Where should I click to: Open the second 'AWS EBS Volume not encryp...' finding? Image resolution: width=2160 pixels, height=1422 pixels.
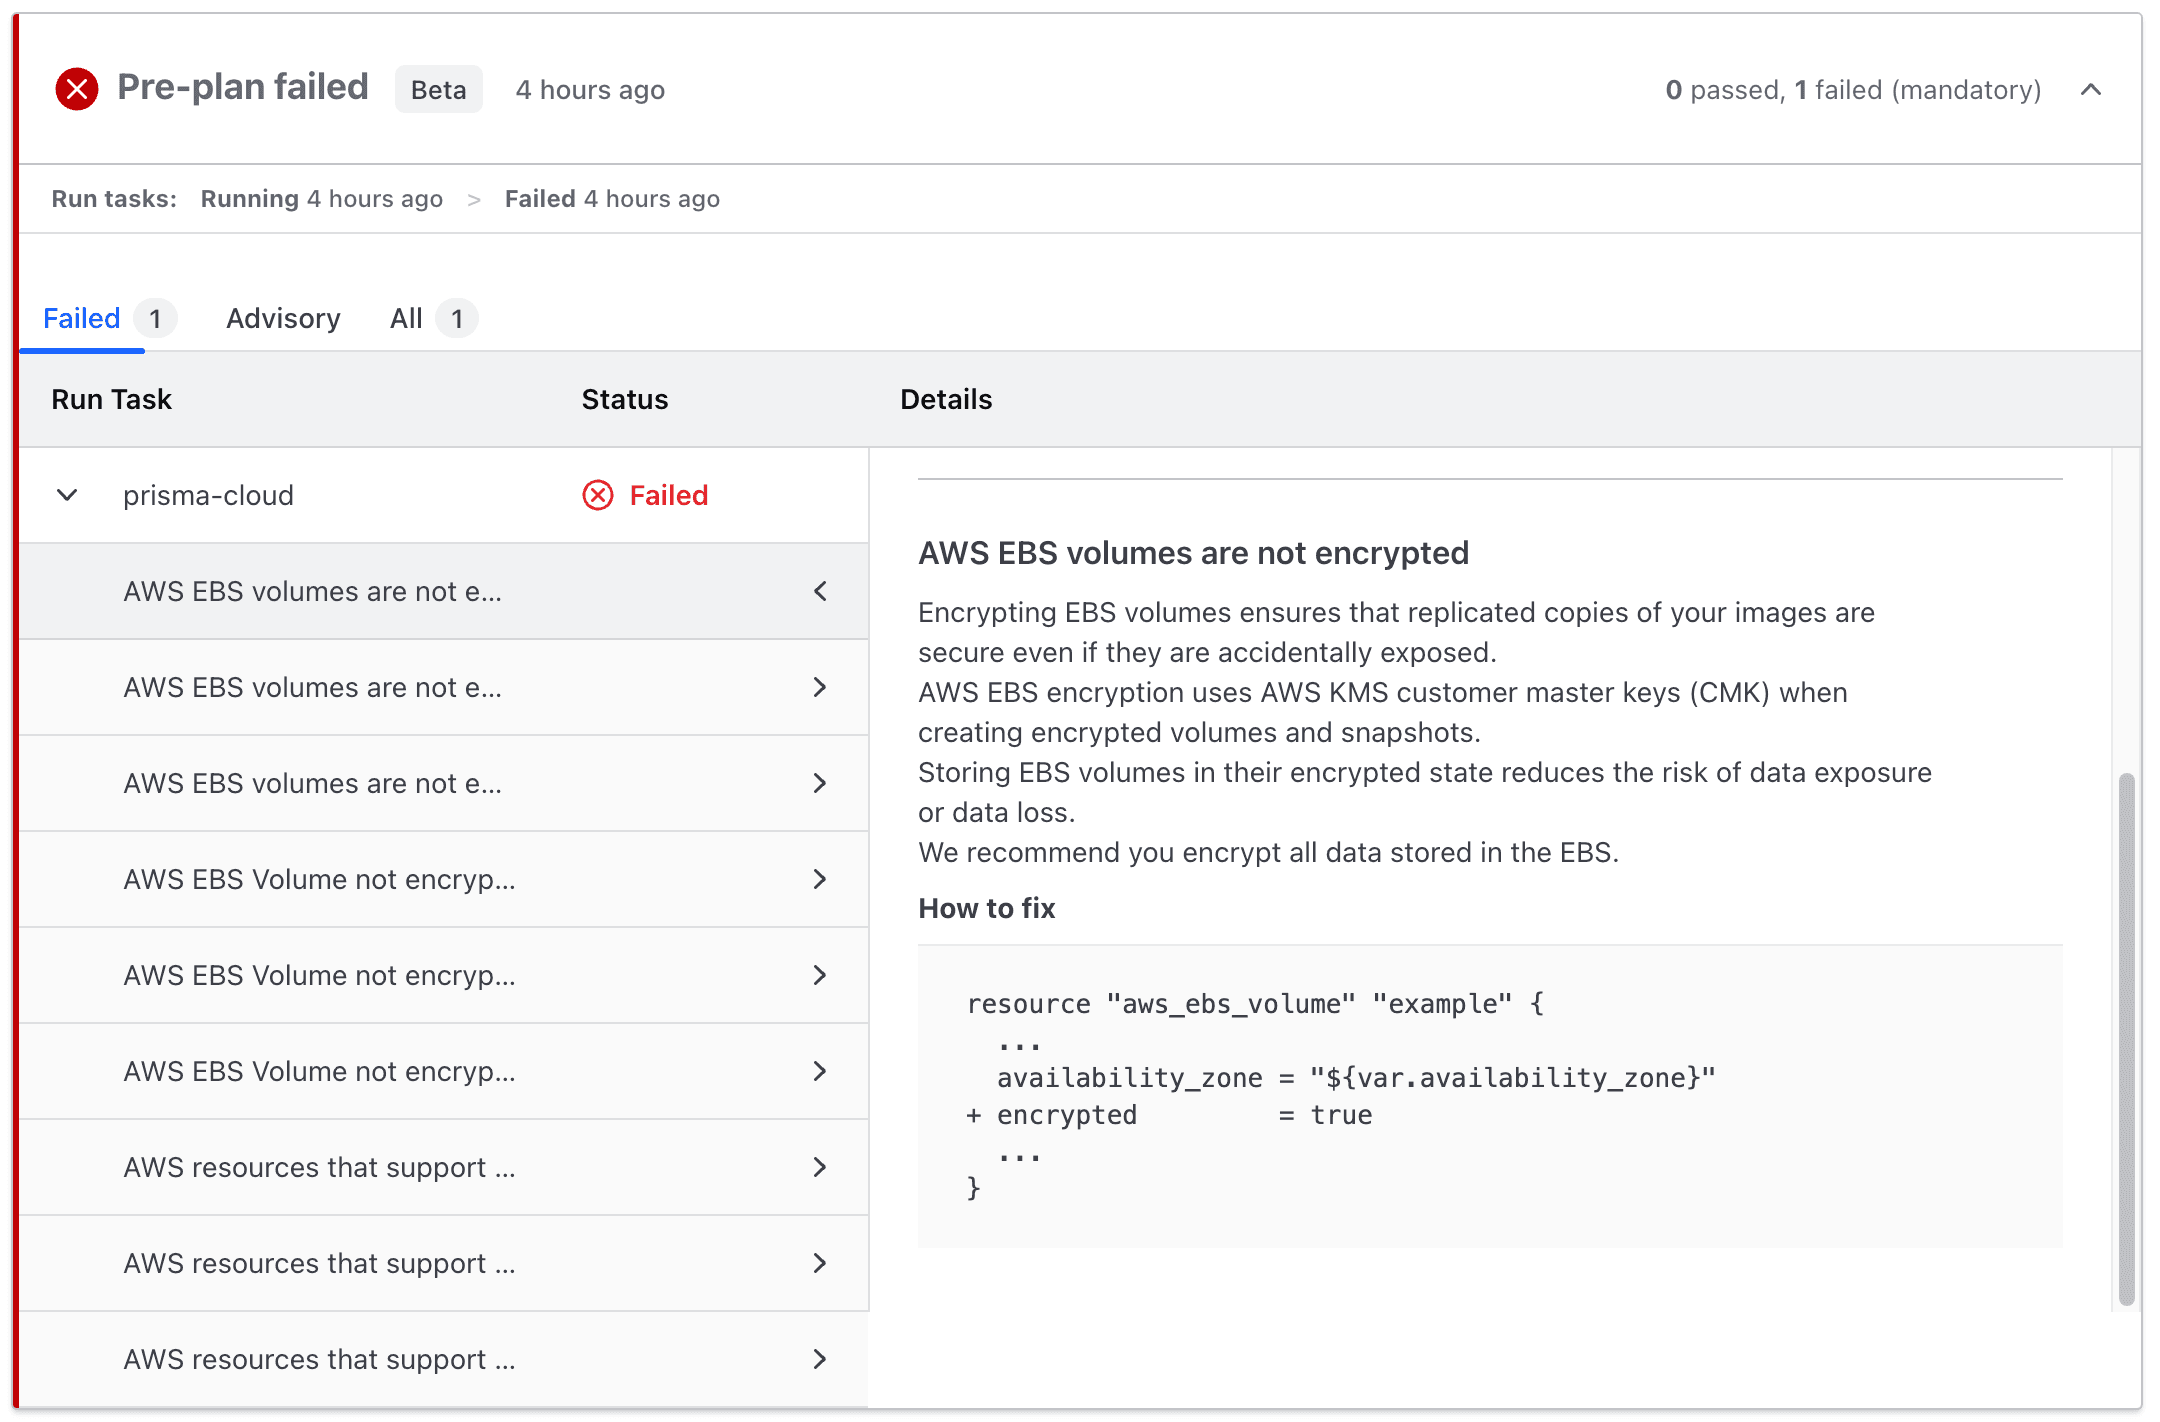(x=820, y=975)
